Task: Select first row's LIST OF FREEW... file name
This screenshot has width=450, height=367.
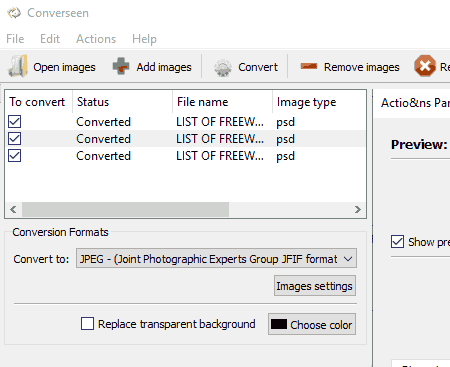Action: [x=220, y=122]
